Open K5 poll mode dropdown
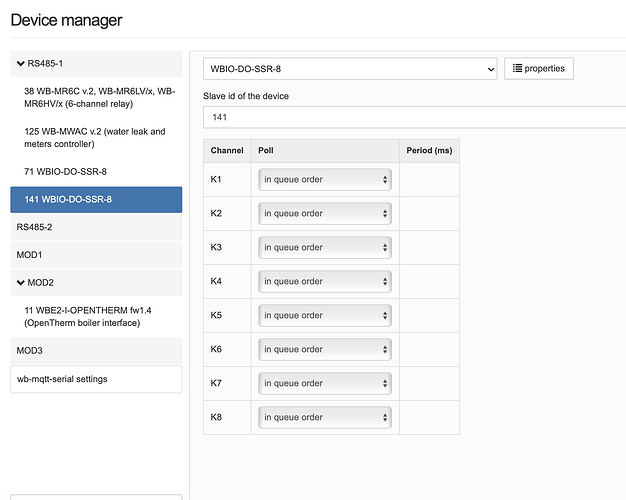Viewport: 626px width, 500px height. pyautogui.click(x=325, y=315)
